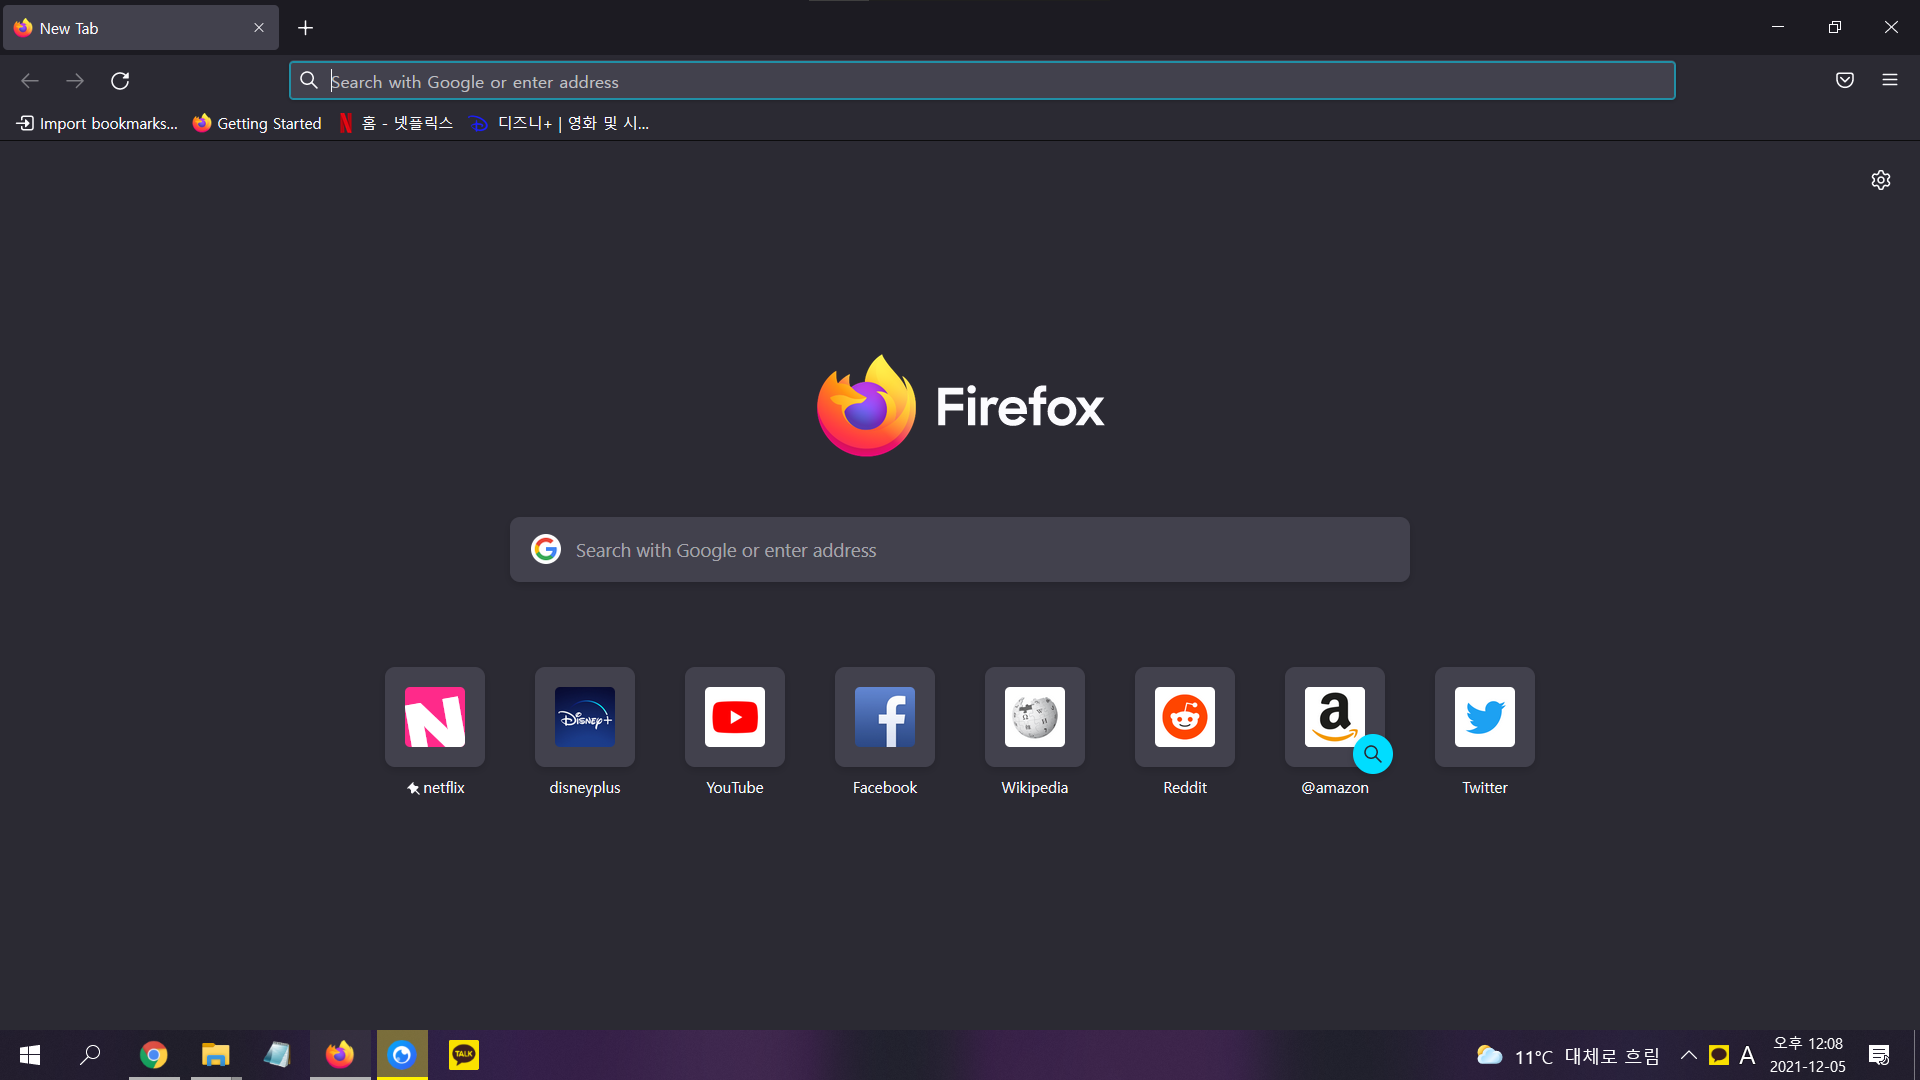Open the Firefox application menu (hamburger icon)
Image resolution: width=1920 pixels, height=1080 pixels.
1889,80
